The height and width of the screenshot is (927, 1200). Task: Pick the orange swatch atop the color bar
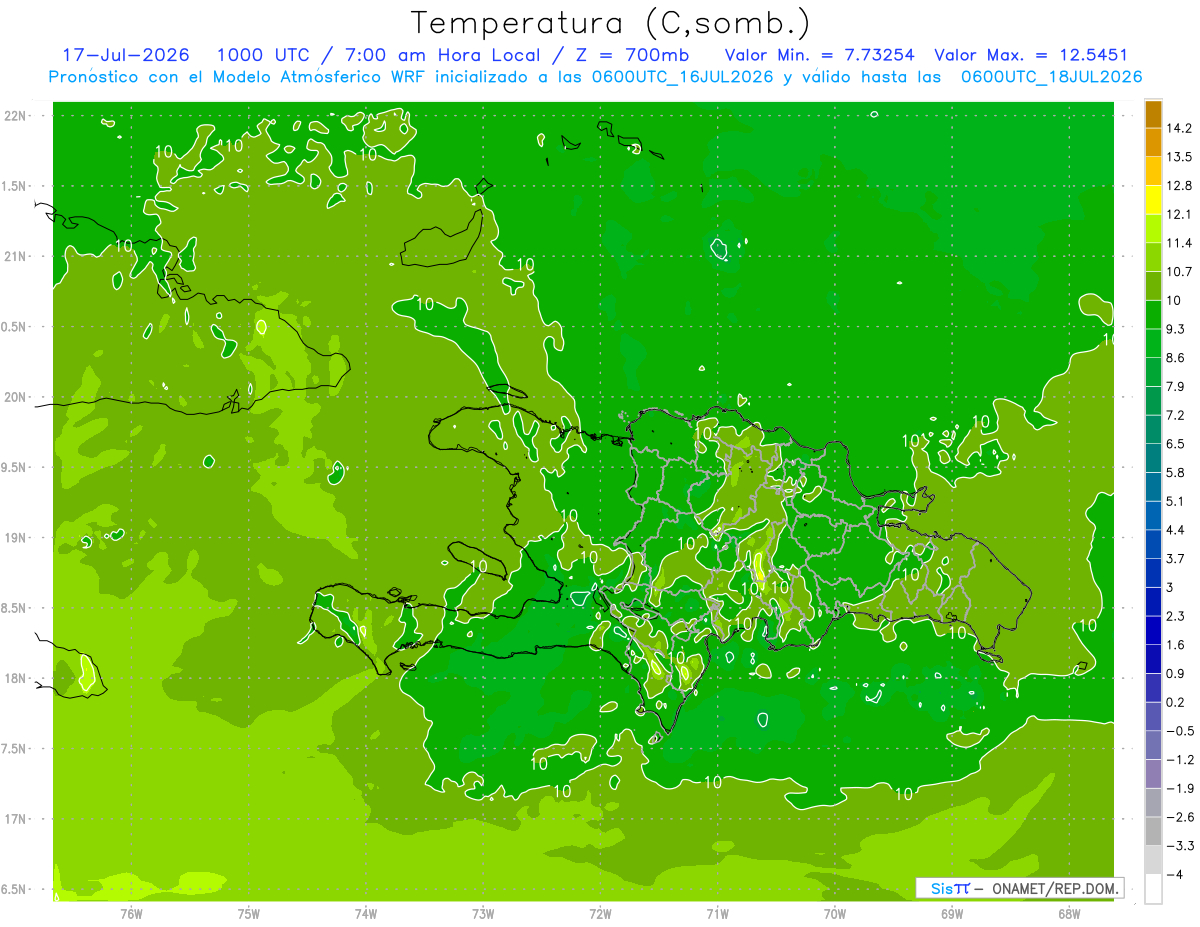click(x=1153, y=115)
